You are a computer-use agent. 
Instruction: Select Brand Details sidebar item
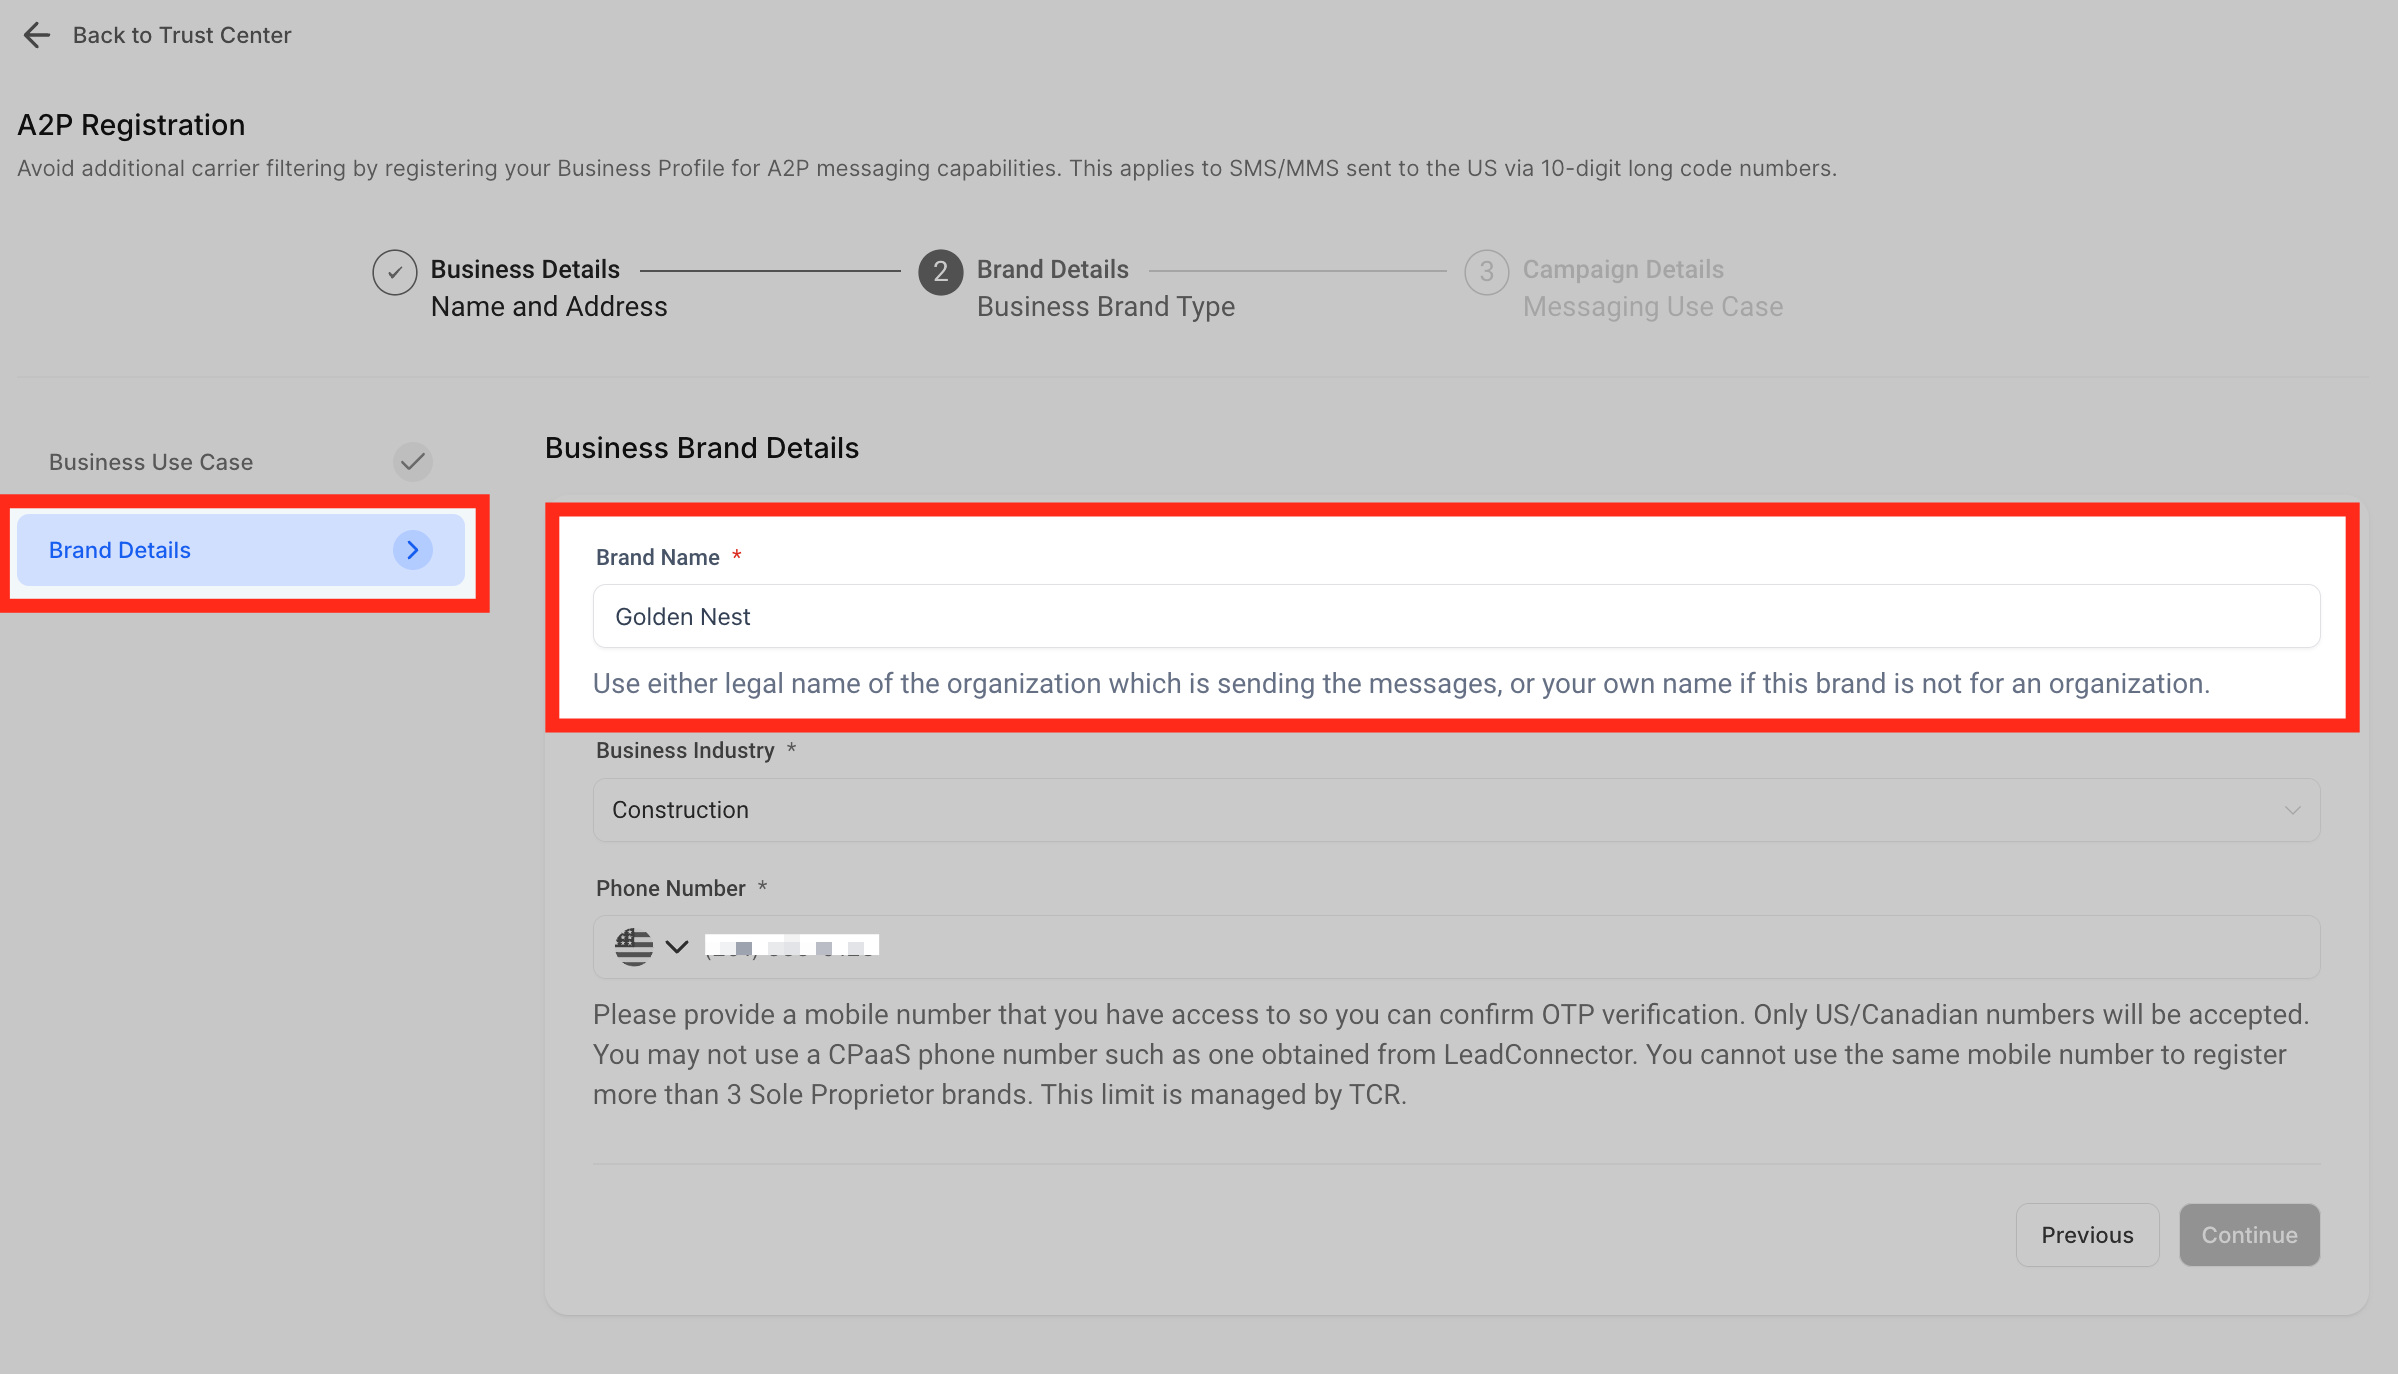click(120, 550)
